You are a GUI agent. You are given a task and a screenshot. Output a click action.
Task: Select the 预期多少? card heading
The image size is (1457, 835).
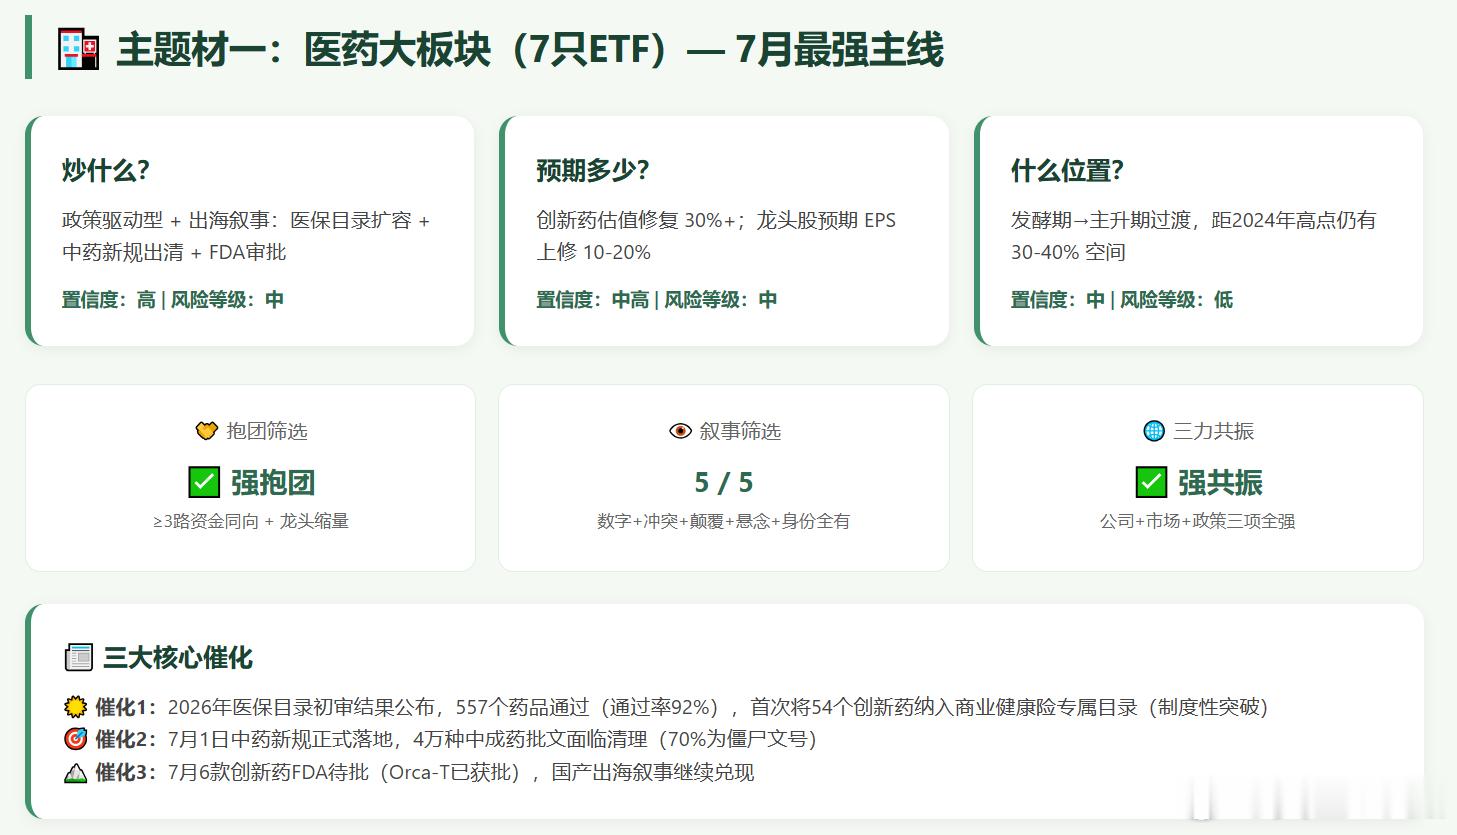coord(592,170)
